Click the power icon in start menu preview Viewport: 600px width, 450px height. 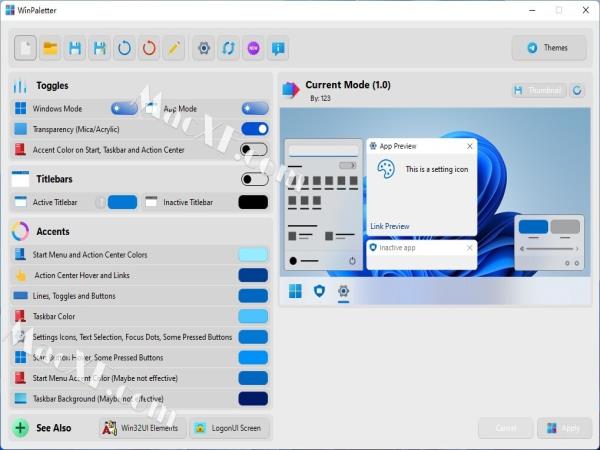(x=352, y=261)
